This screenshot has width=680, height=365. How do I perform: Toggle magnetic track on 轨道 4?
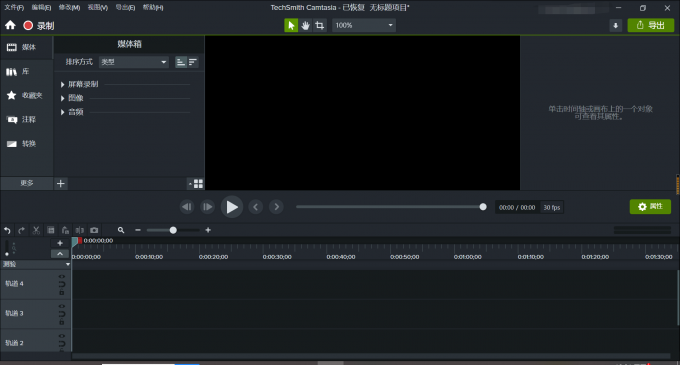click(x=62, y=285)
